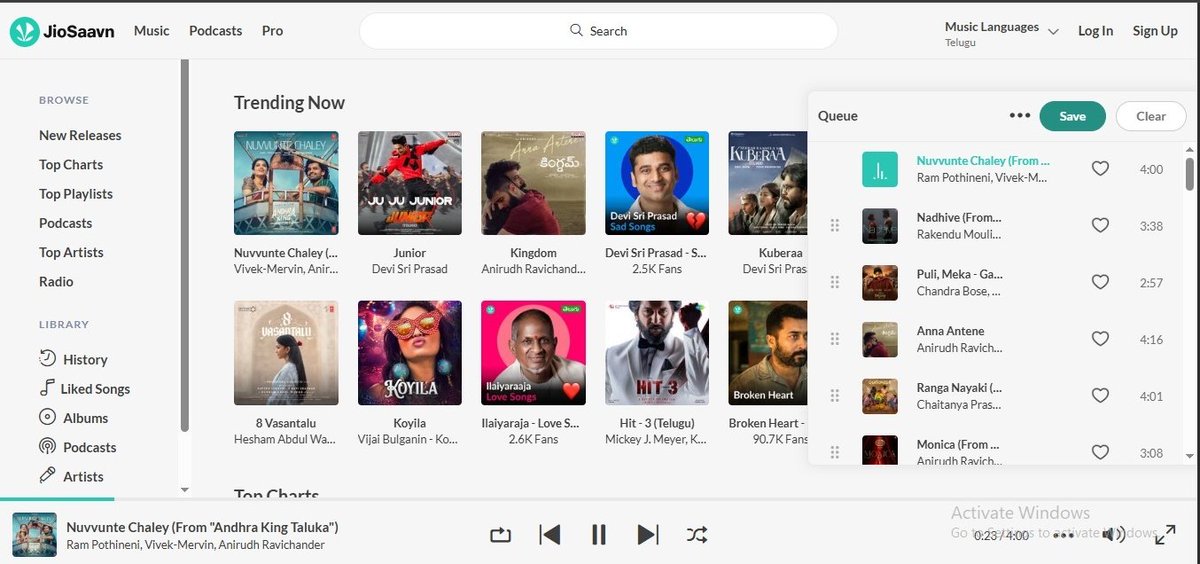The image size is (1200, 564).
Task: Click the sidebar scrollbar thumb
Action: pos(184,245)
